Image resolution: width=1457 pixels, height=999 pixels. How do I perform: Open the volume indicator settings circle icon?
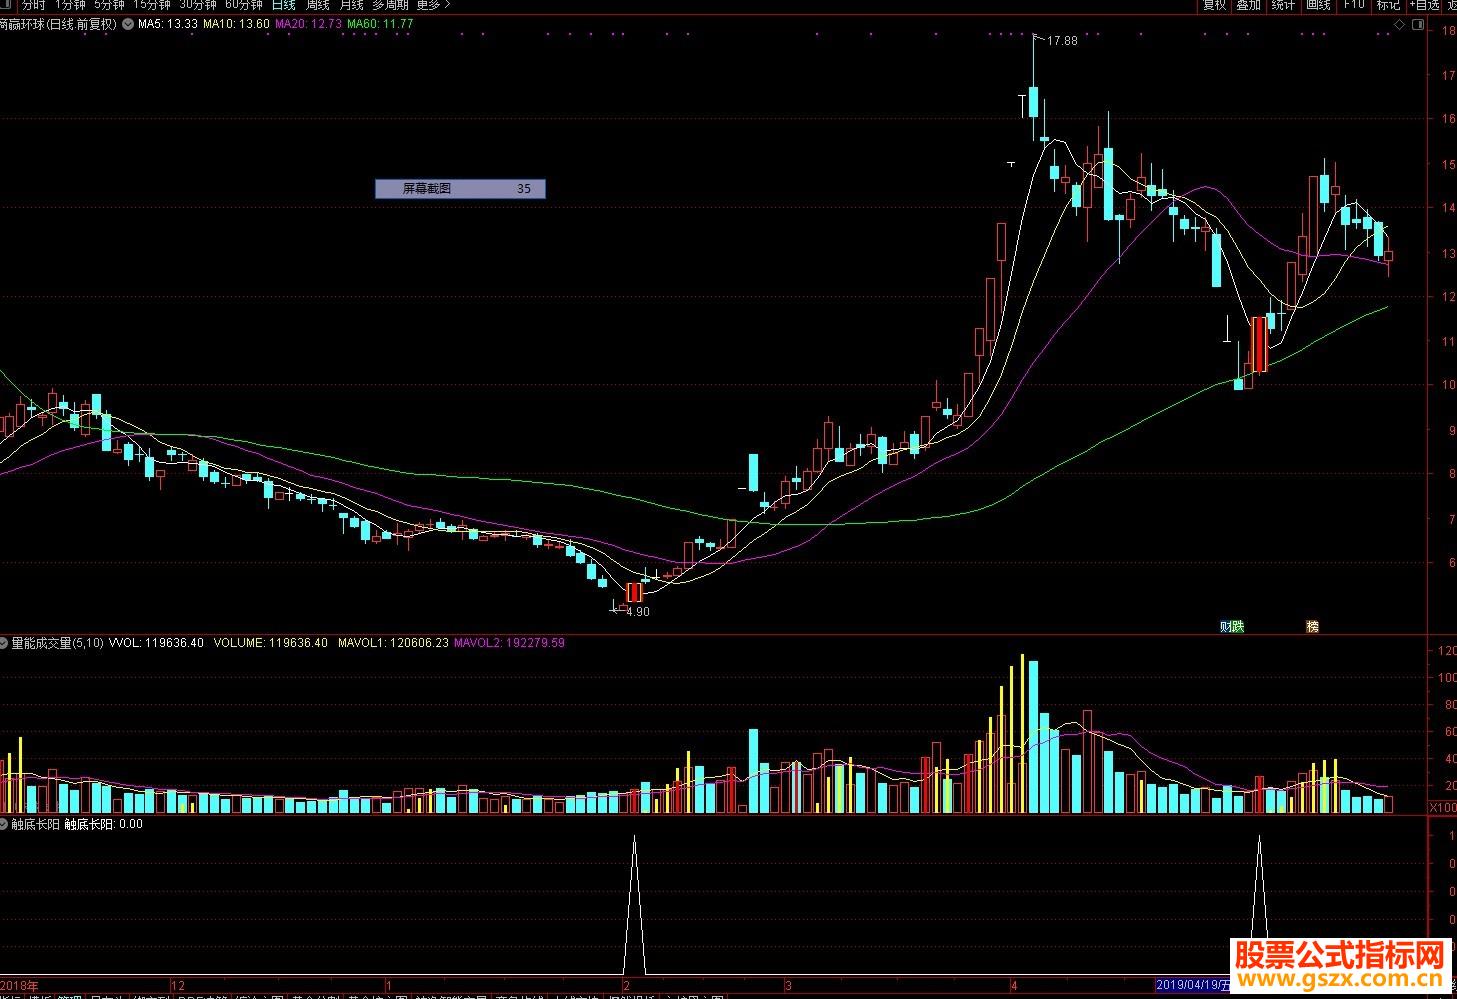(x=5, y=643)
